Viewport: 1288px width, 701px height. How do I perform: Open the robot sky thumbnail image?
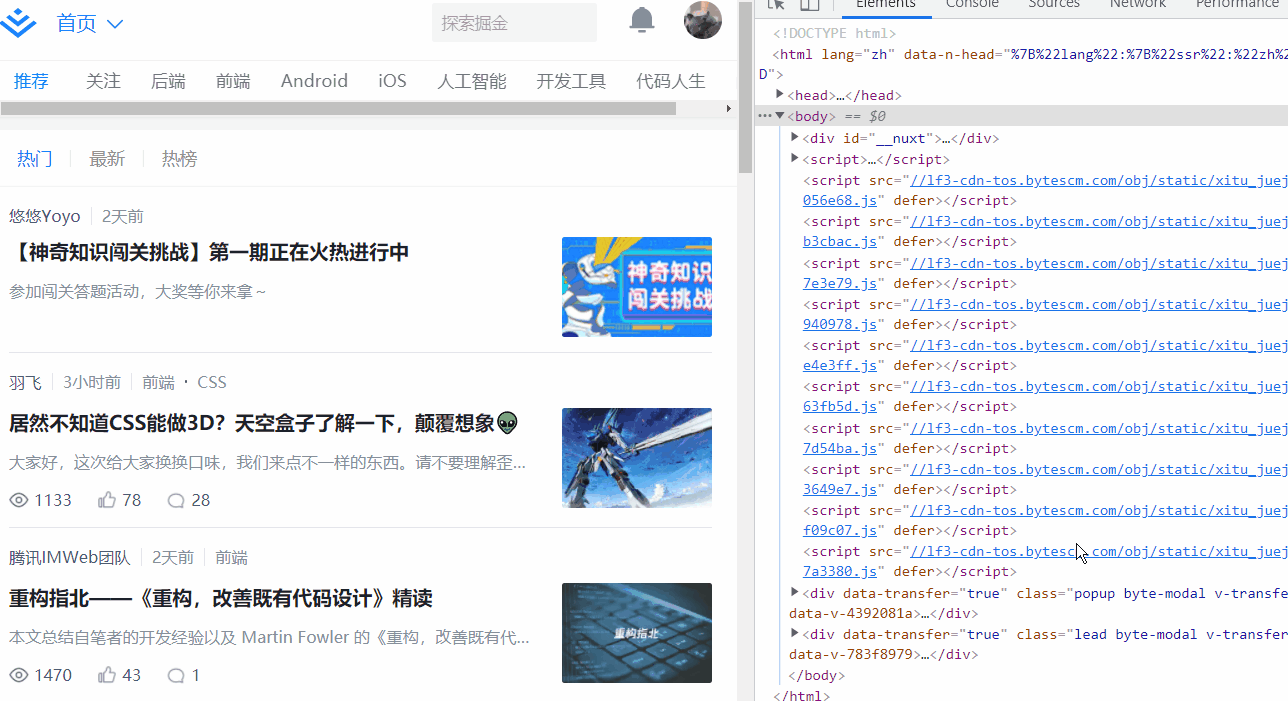click(637, 458)
